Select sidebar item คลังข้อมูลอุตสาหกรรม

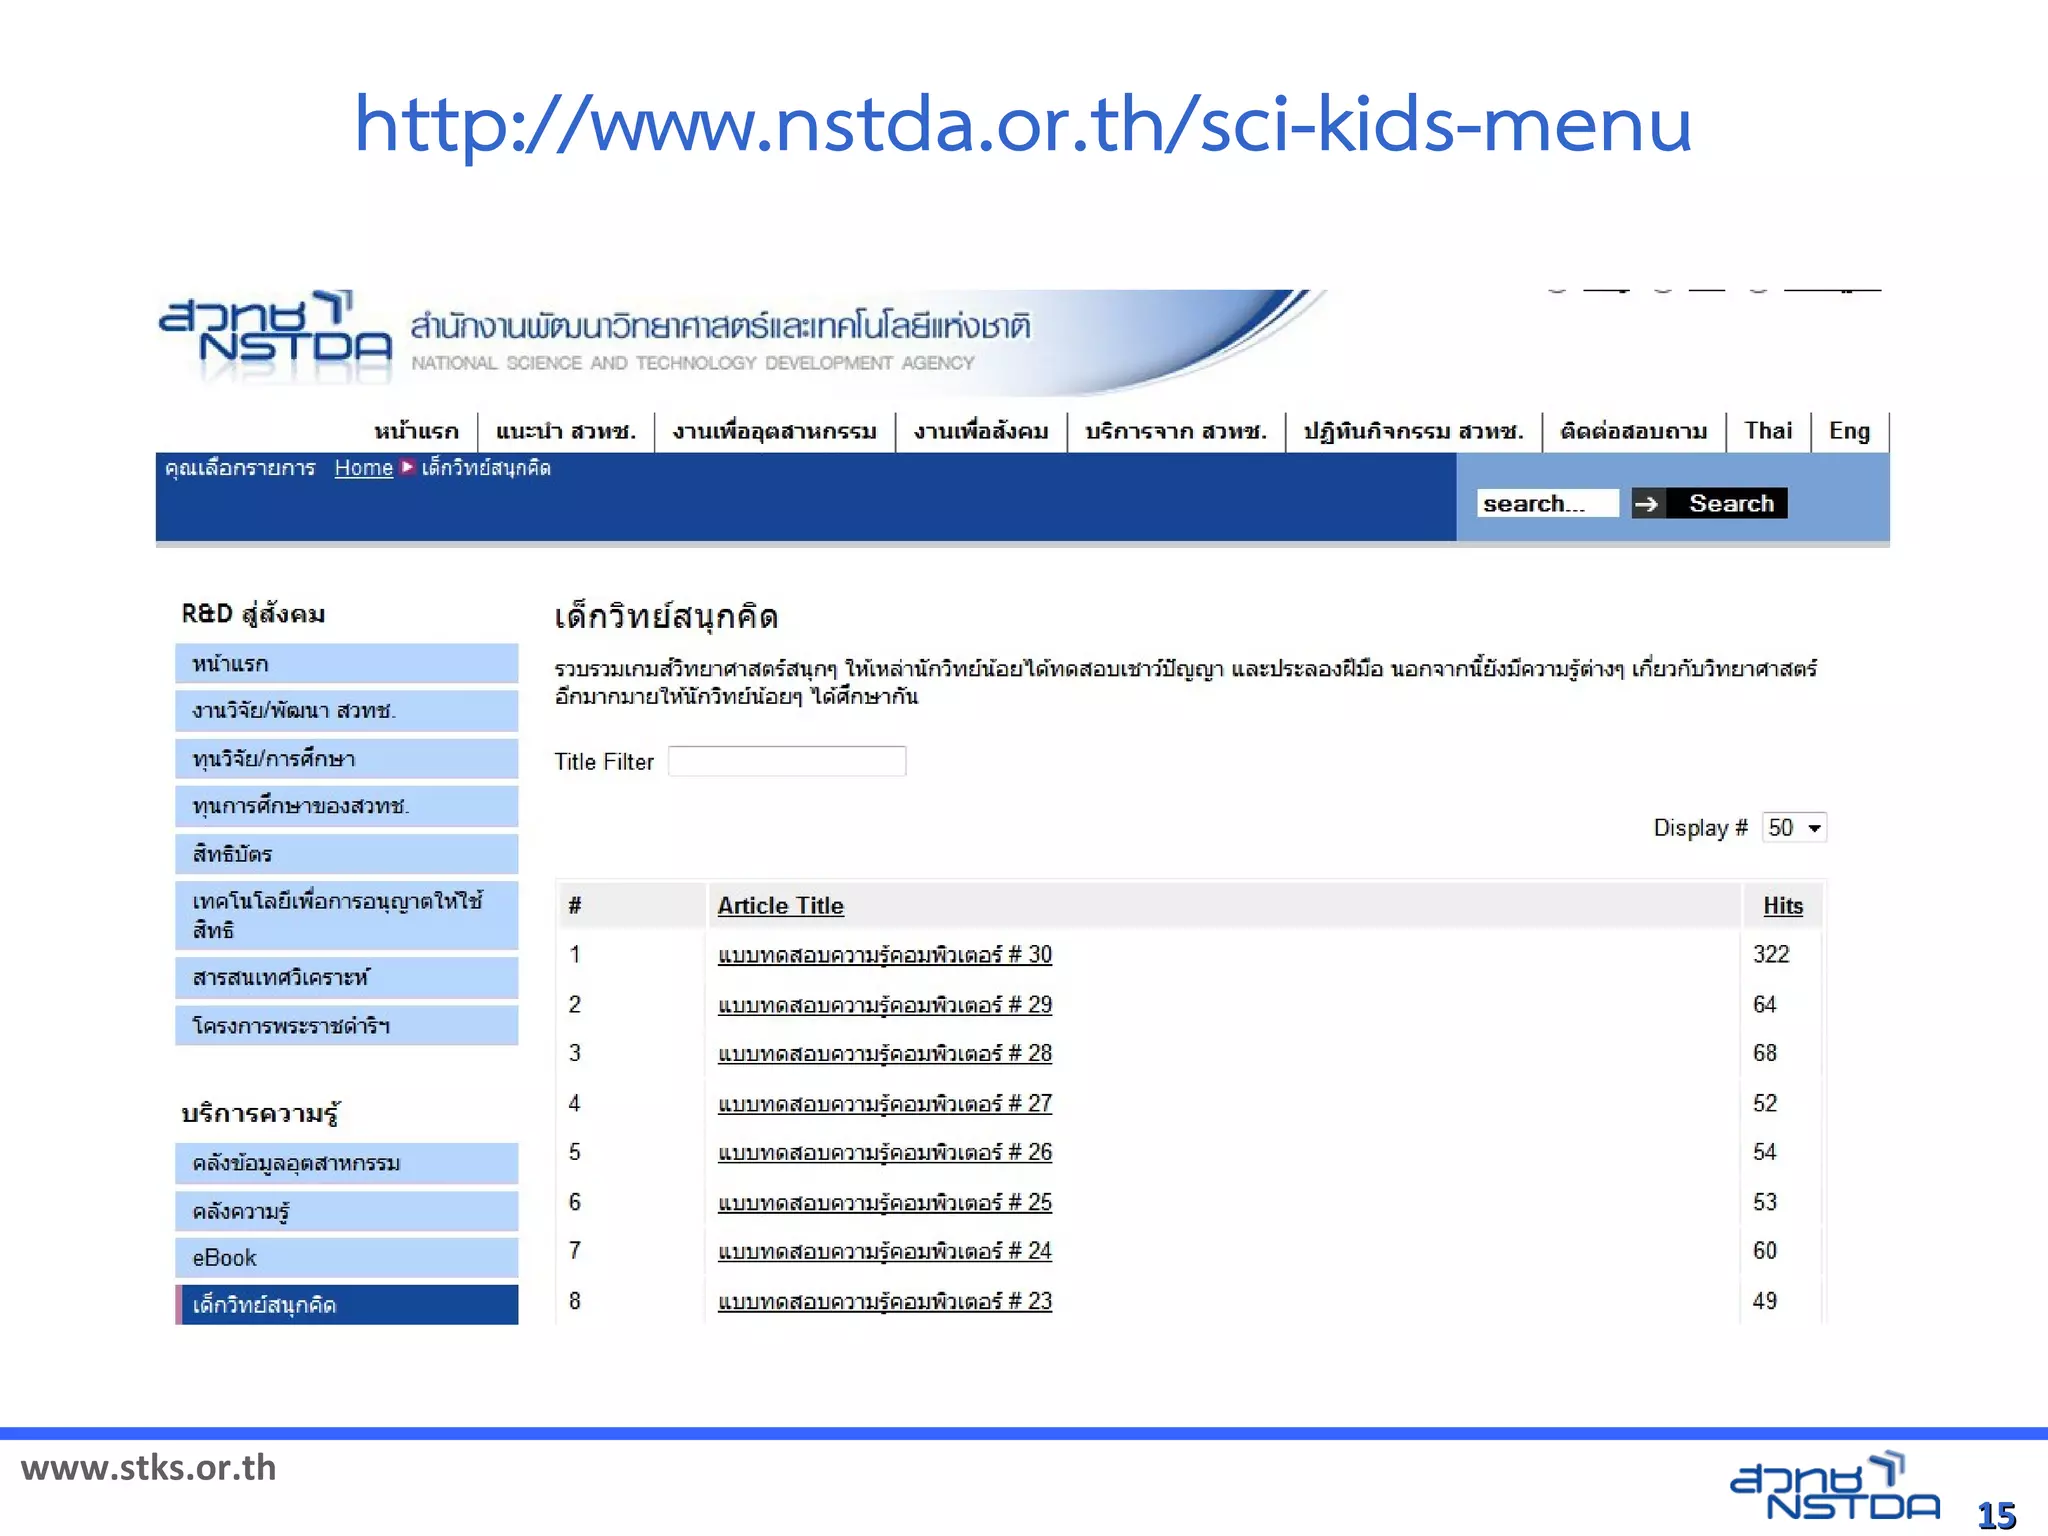pos(347,1163)
